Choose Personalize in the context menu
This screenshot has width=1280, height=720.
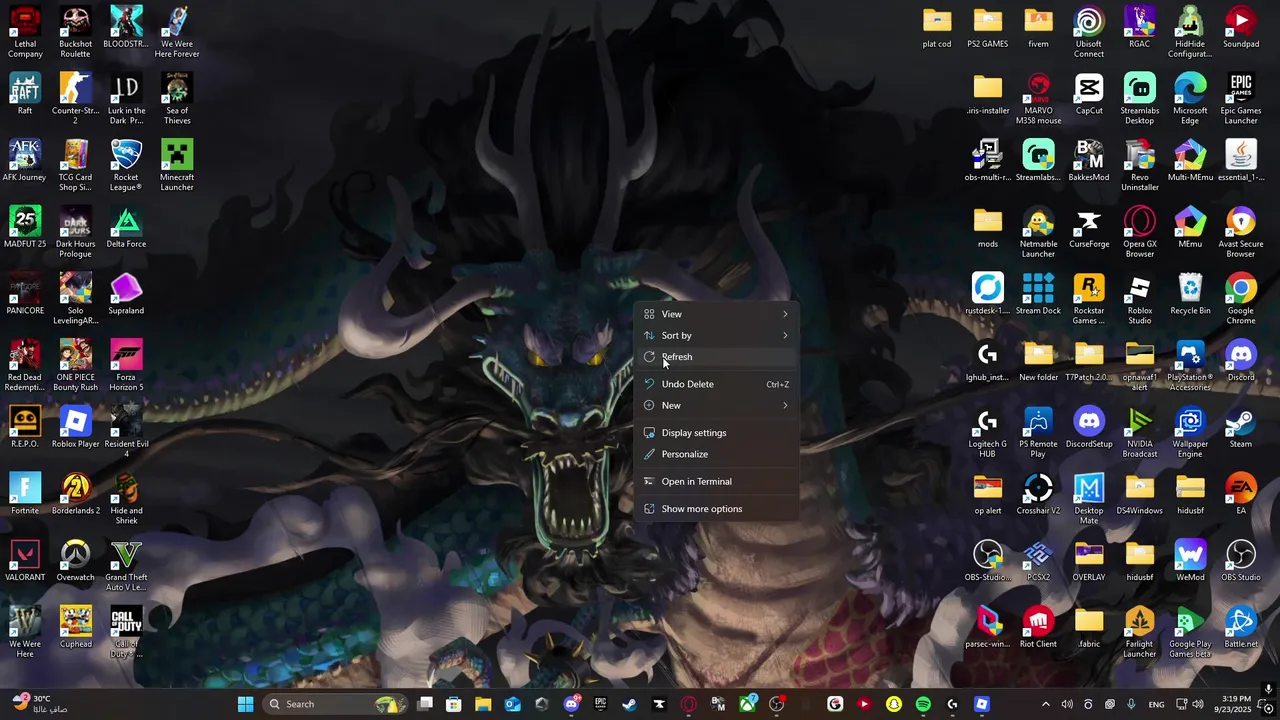pos(719,454)
